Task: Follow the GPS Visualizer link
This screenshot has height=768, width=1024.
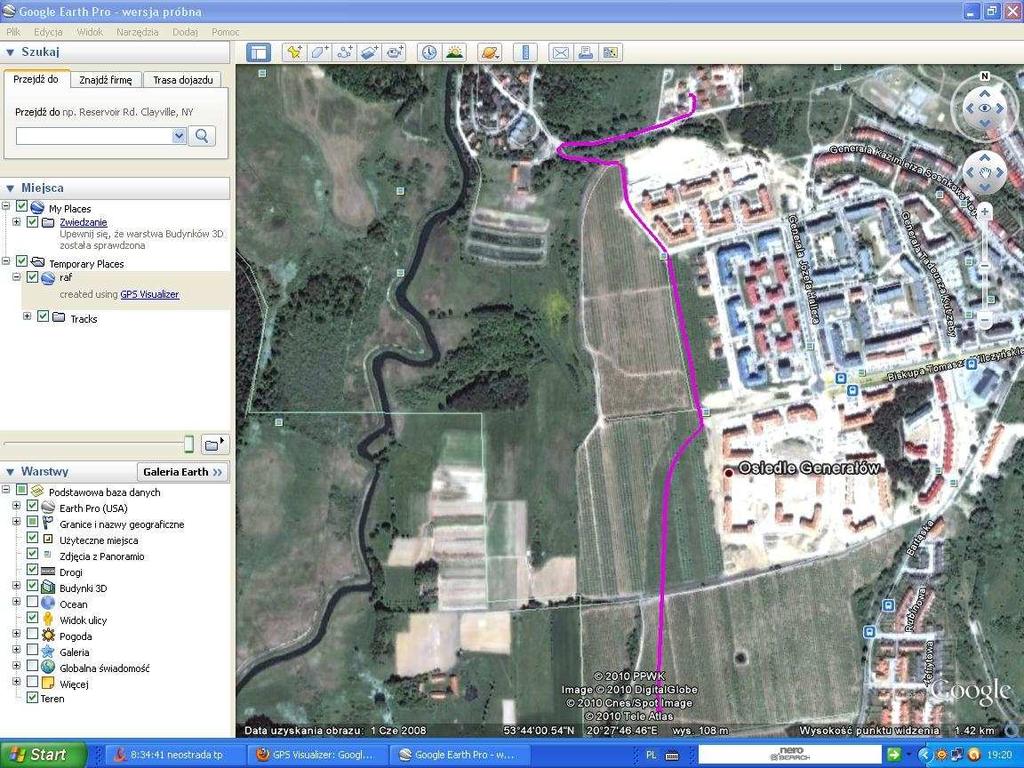Action: 150,295
